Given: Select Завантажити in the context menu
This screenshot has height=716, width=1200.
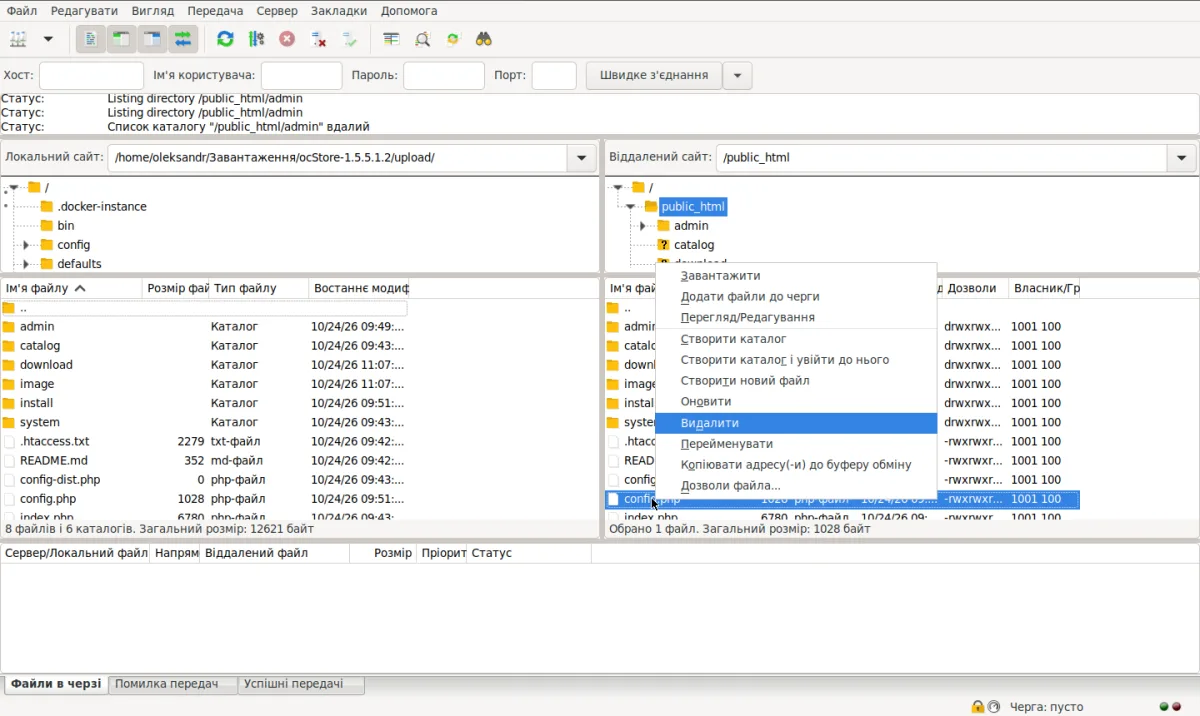Looking at the screenshot, I should tap(796, 276).
